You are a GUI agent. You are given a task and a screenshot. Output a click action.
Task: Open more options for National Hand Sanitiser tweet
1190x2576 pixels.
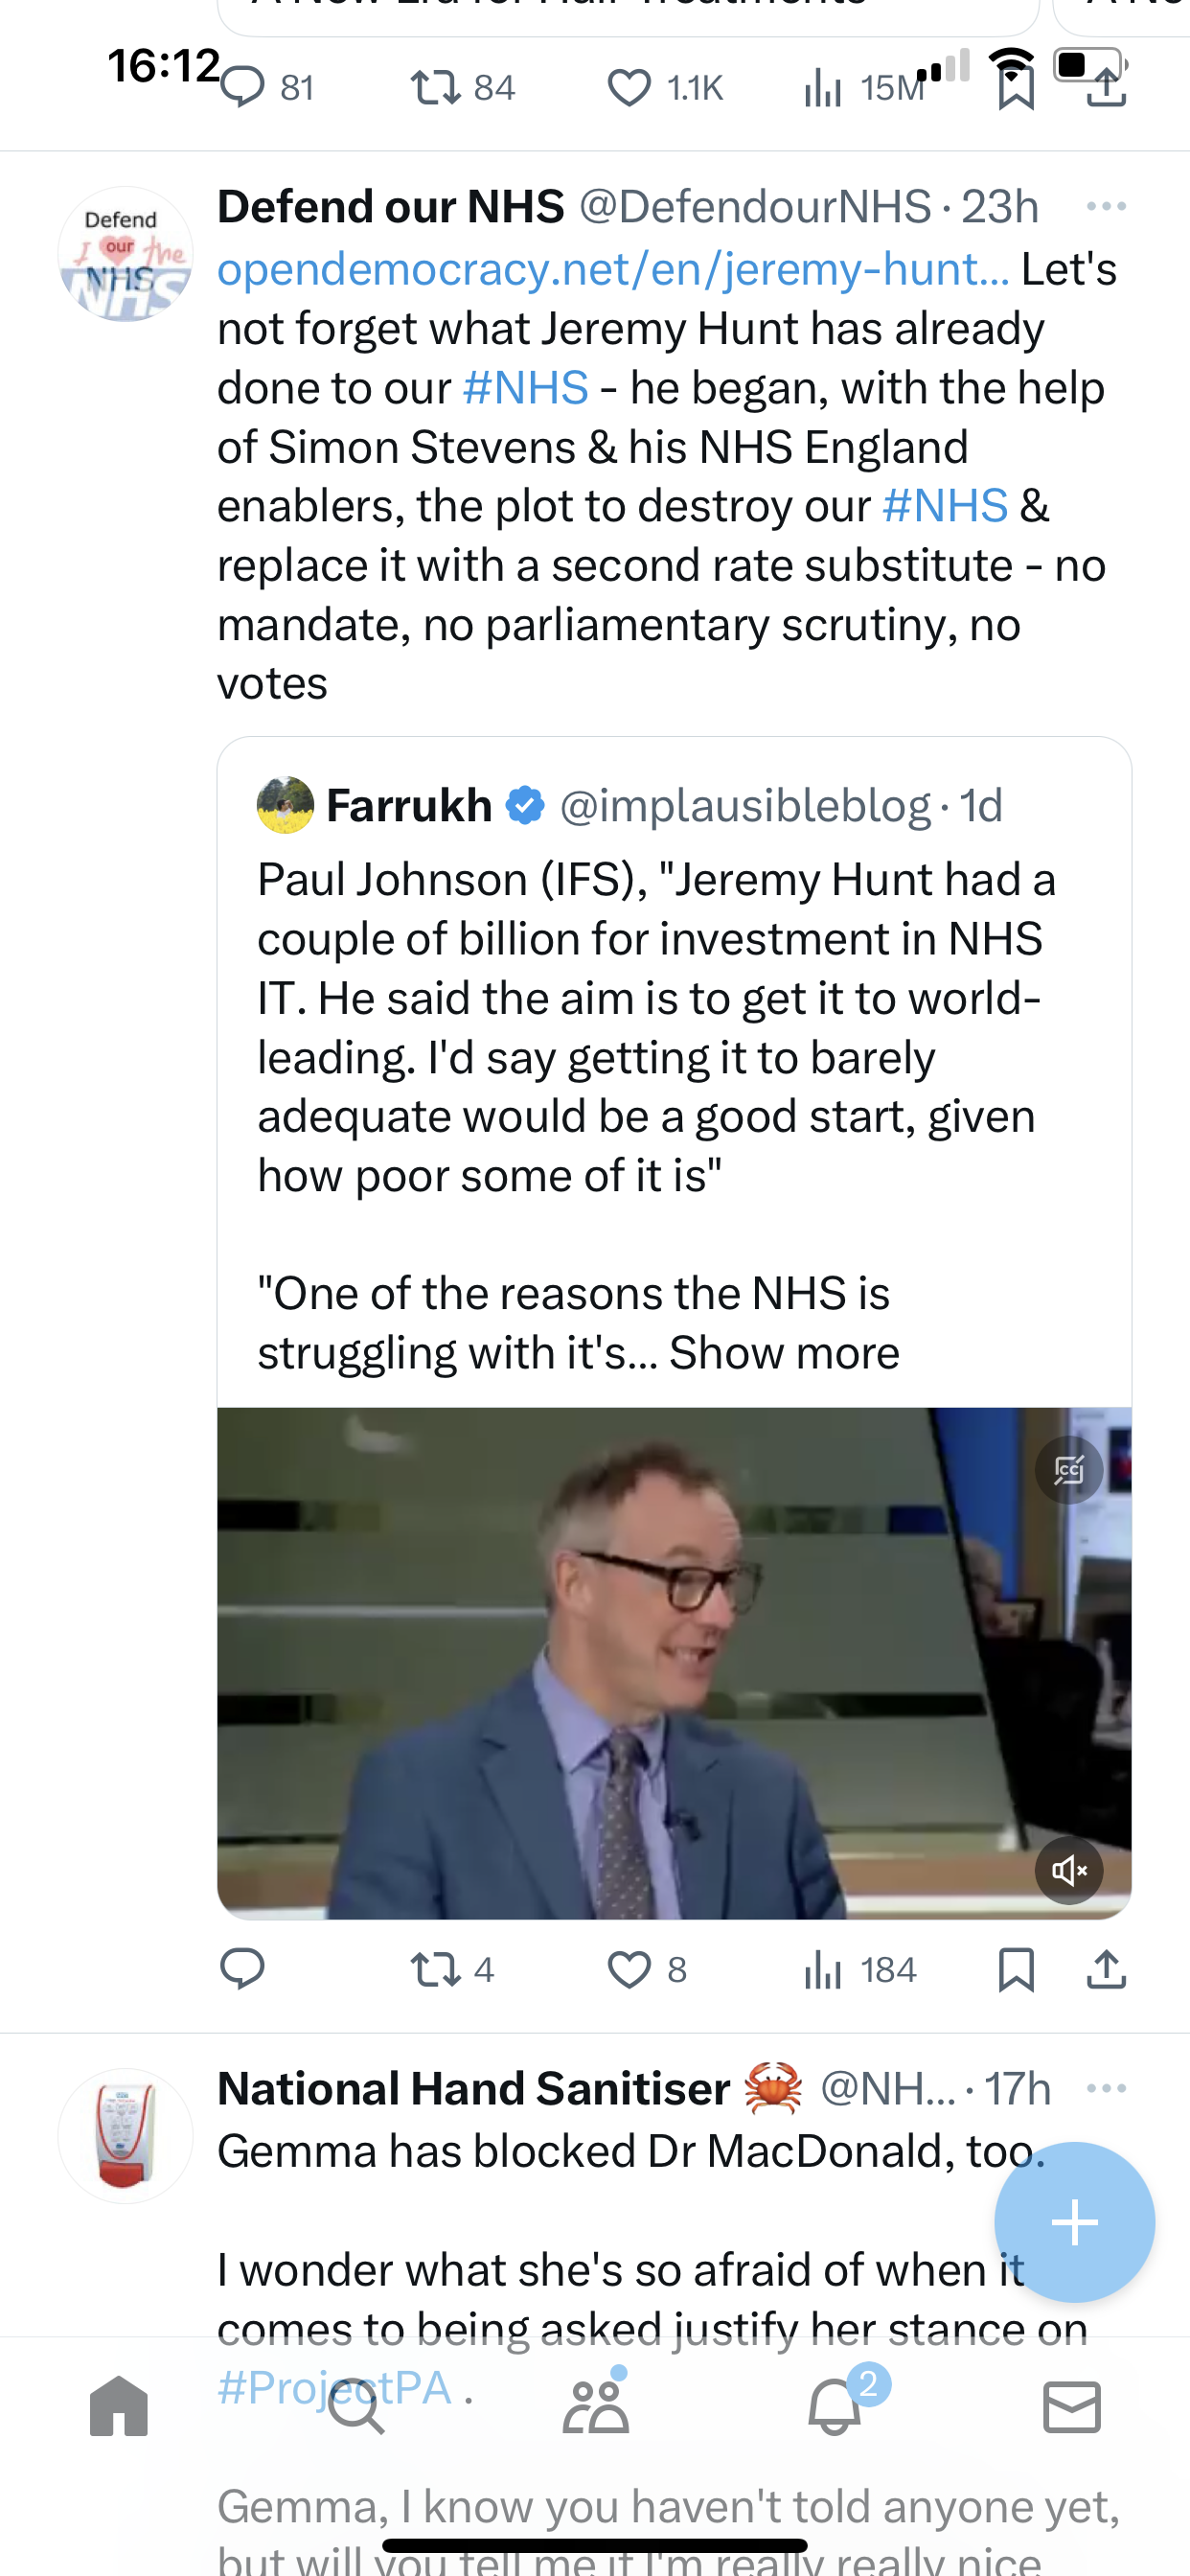point(1106,2089)
